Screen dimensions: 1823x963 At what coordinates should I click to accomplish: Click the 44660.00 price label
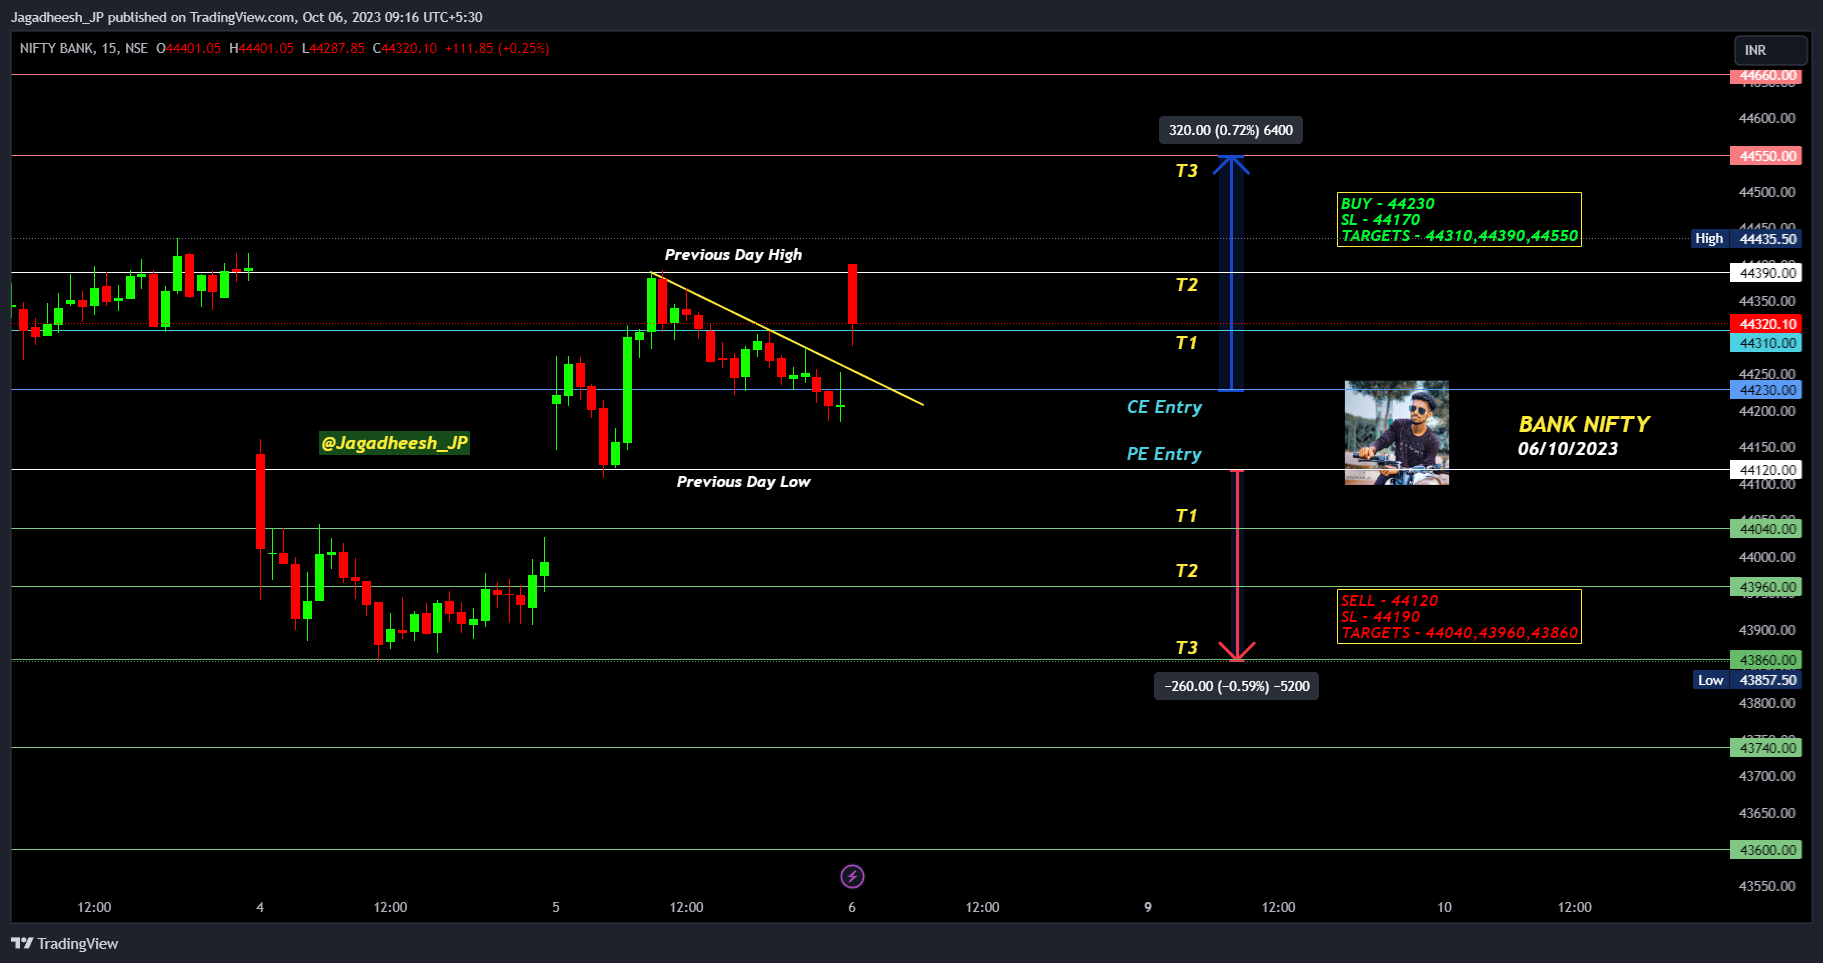click(x=1766, y=76)
